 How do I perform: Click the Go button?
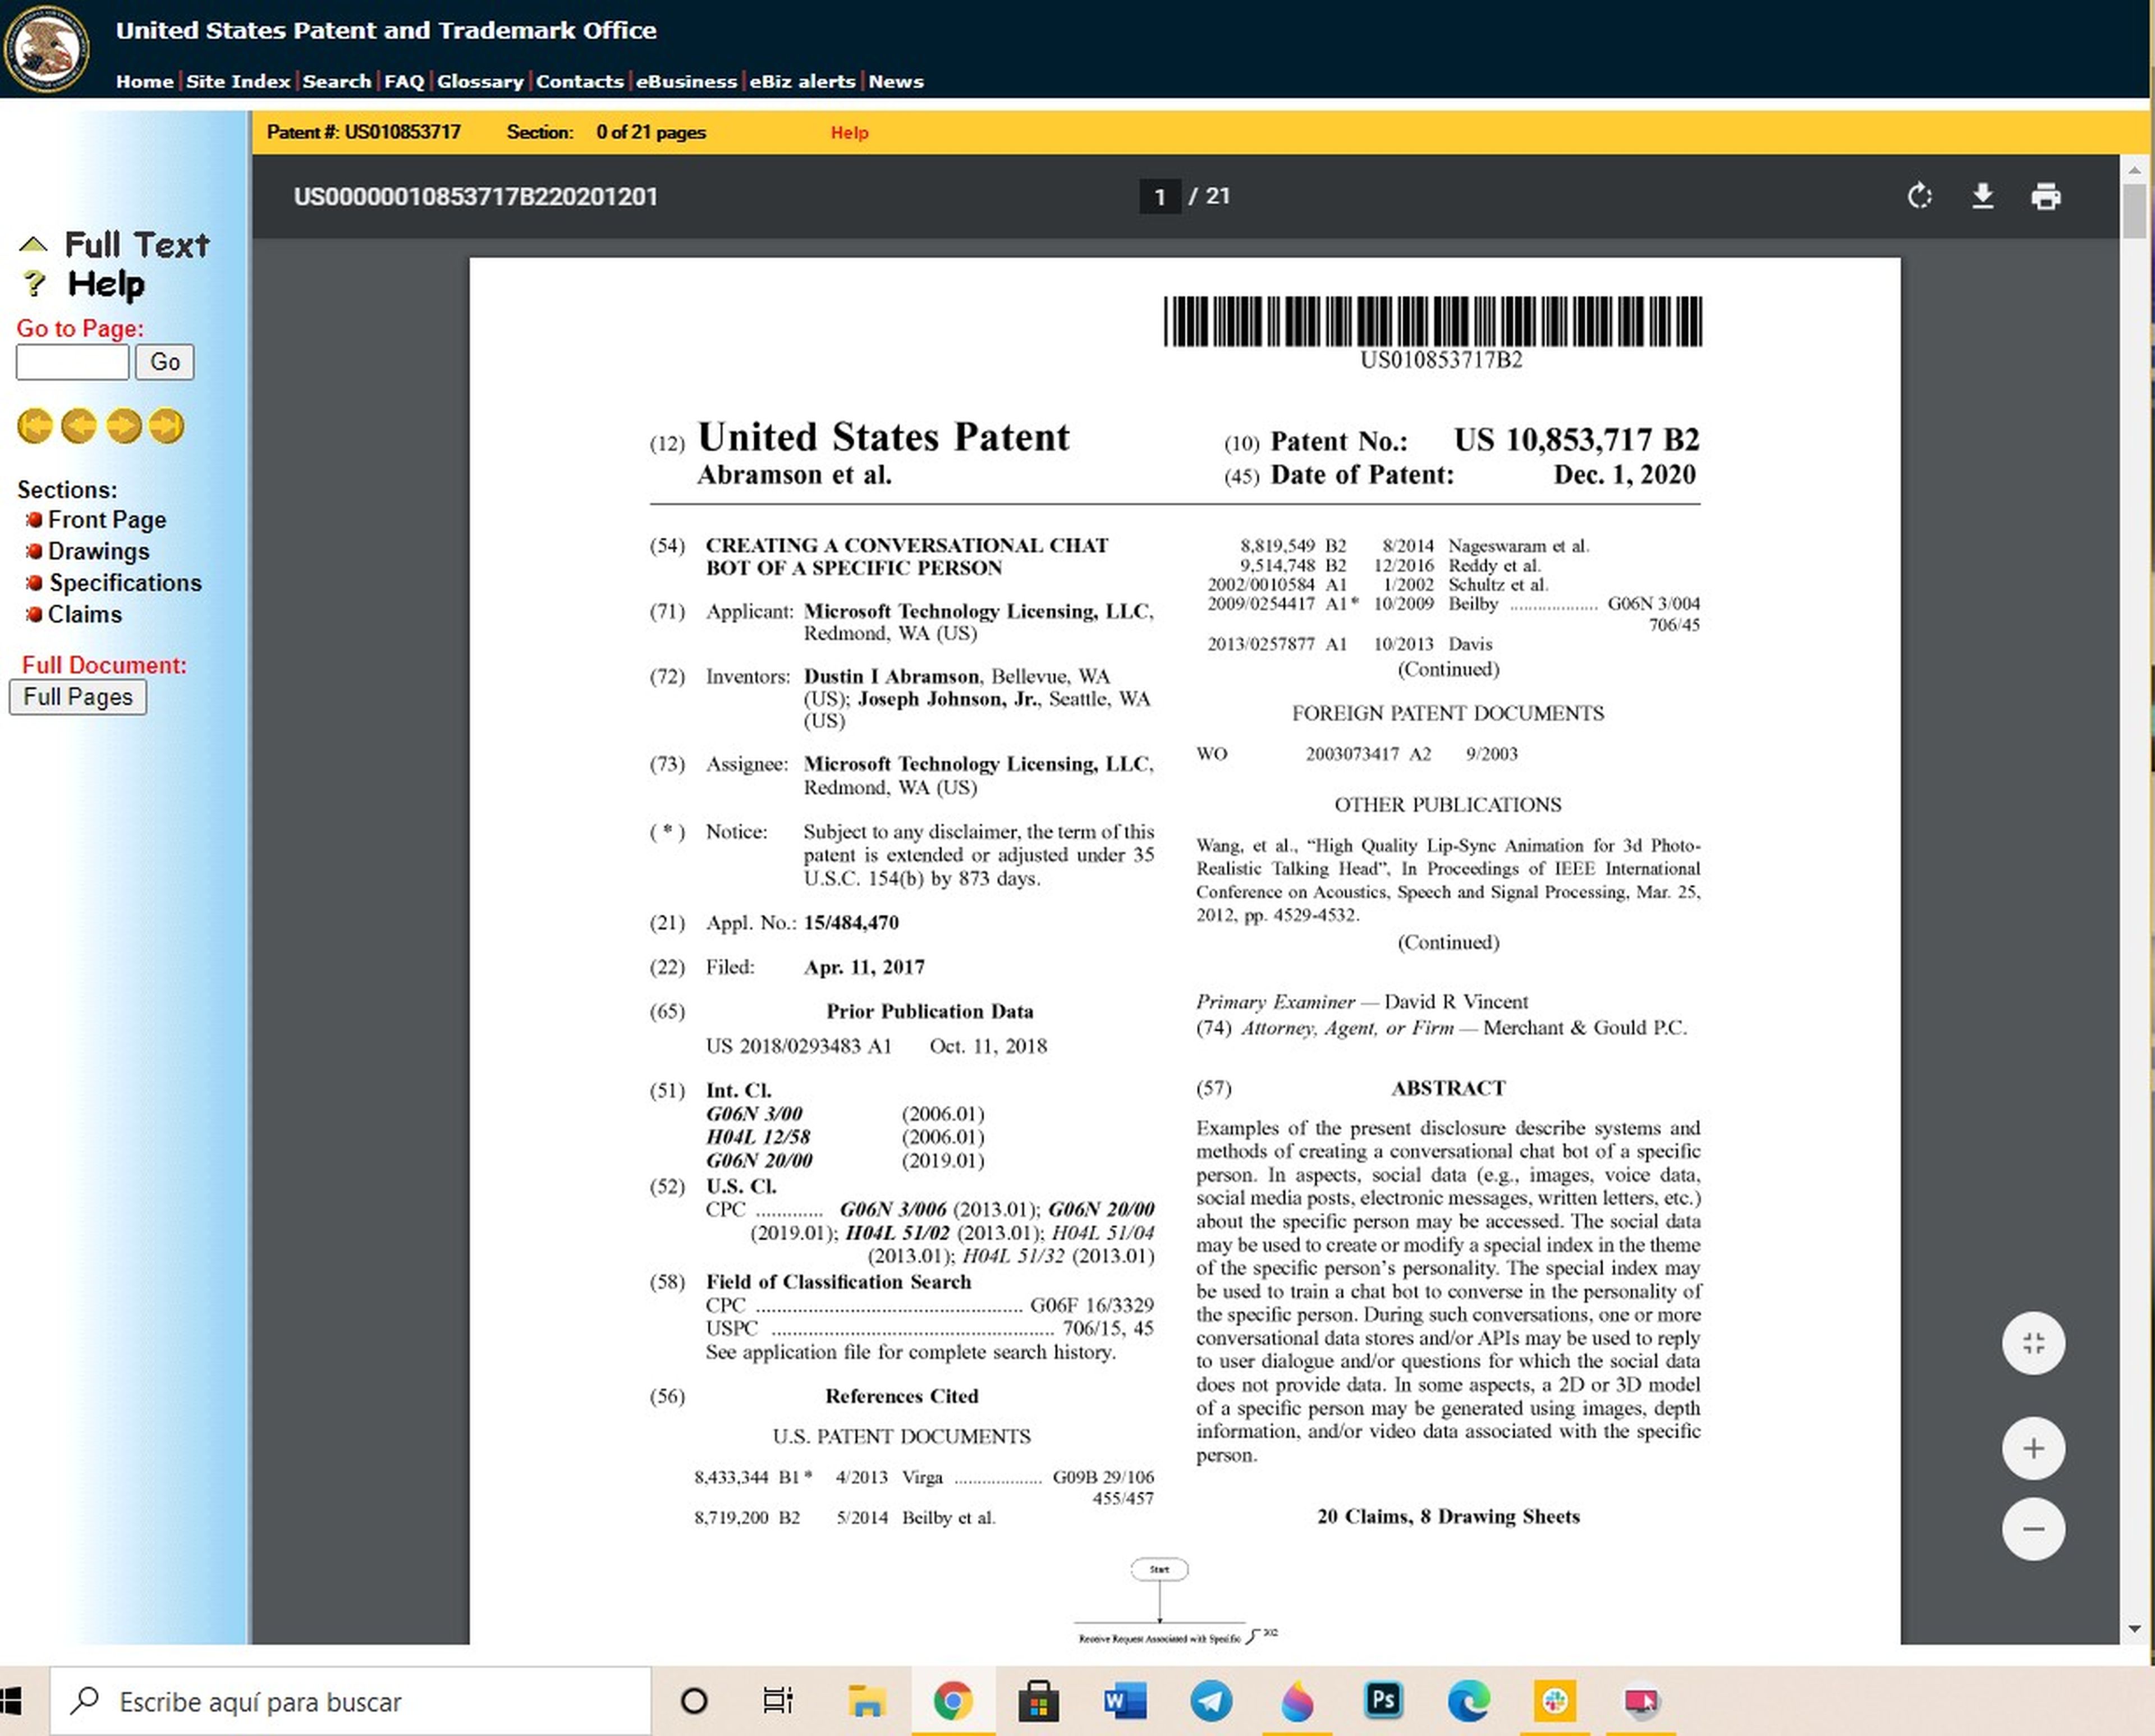point(165,362)
